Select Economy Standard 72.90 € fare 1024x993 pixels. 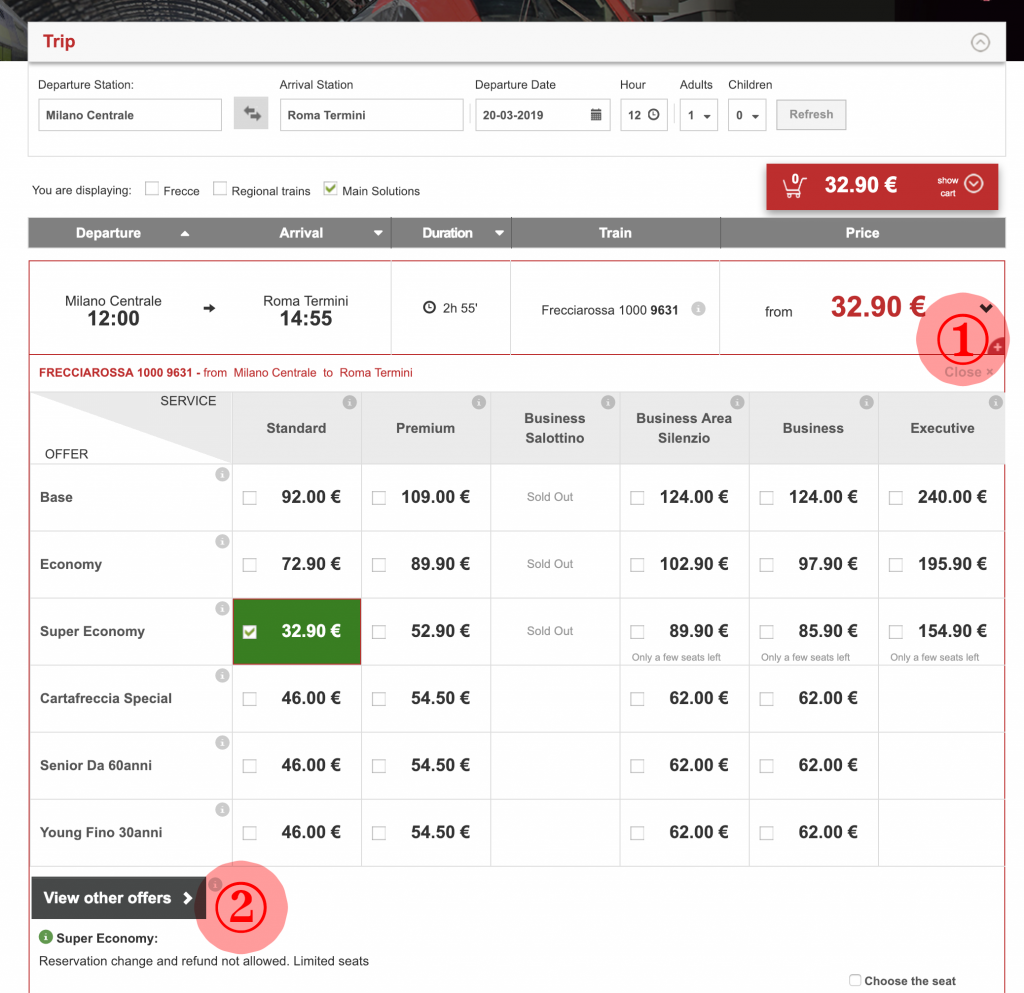click(x=249, y=565)
